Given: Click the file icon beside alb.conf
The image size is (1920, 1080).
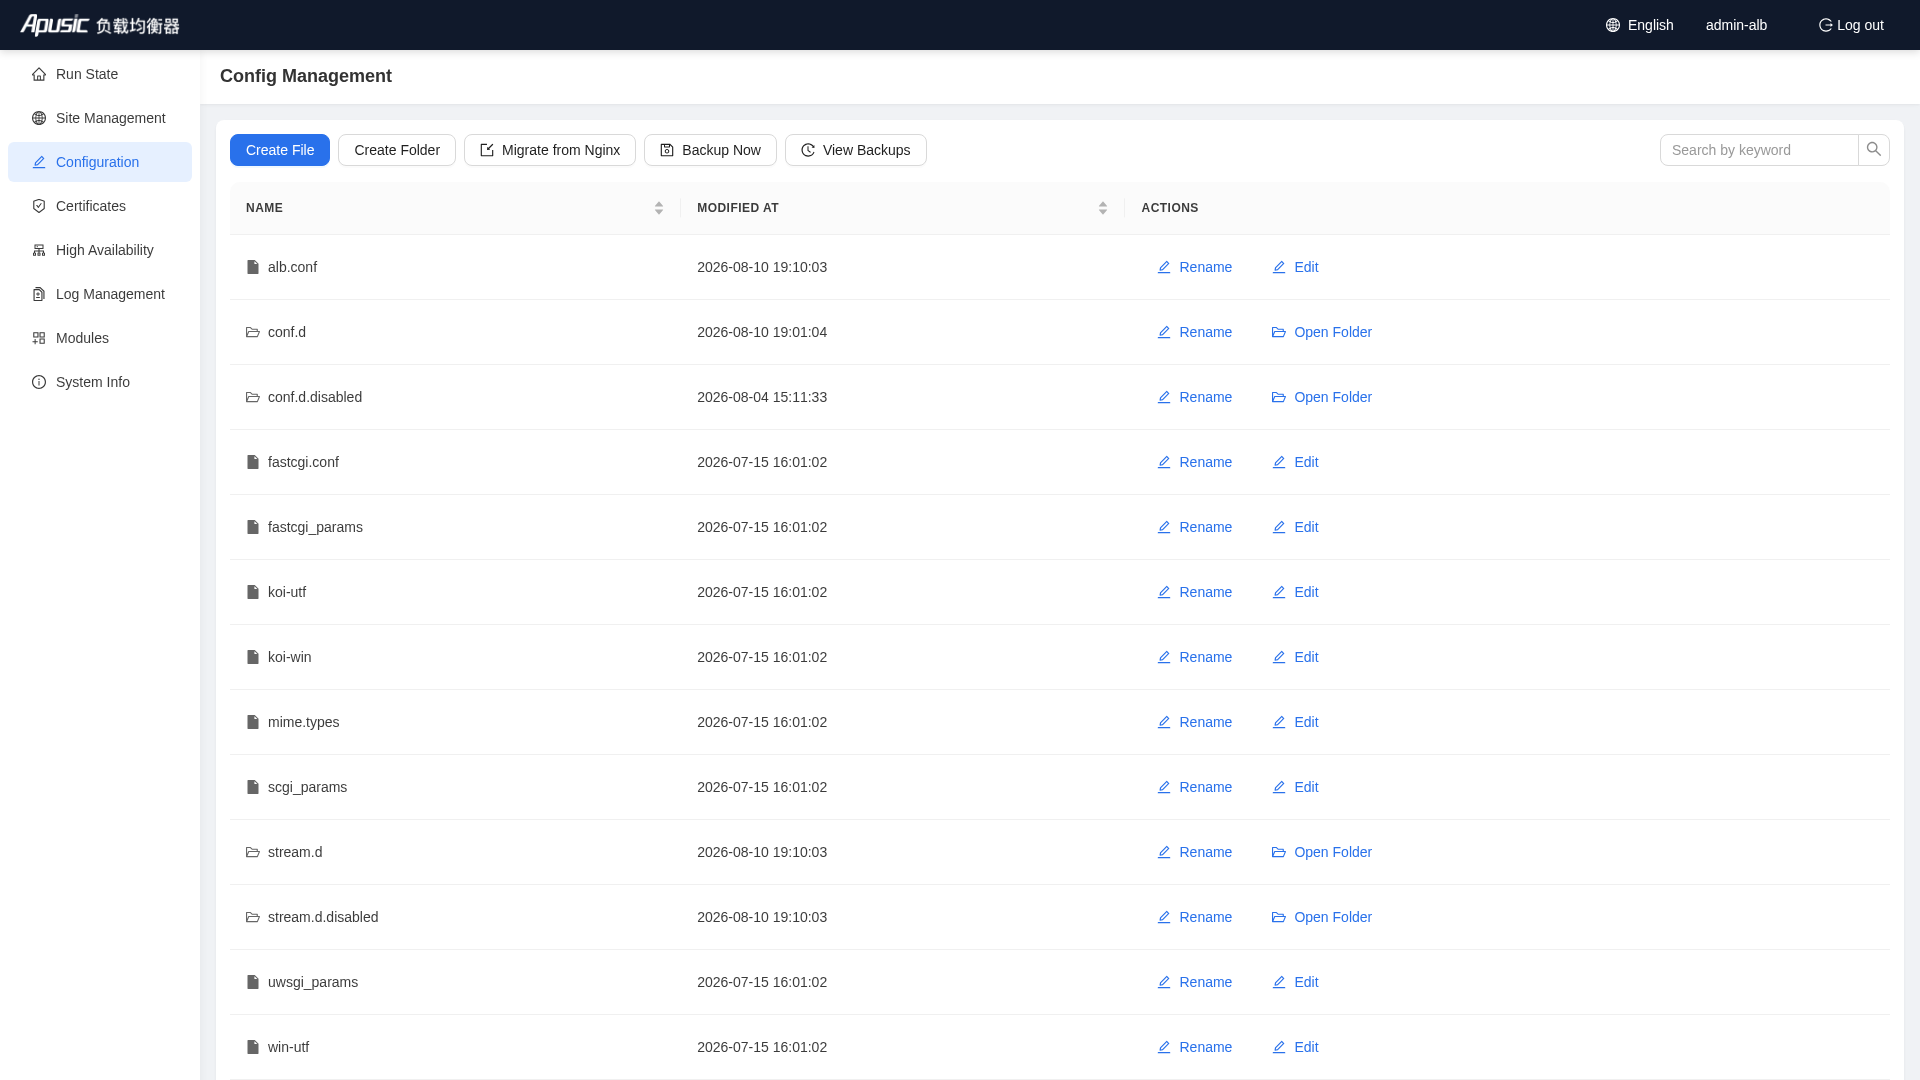Looking at the screenshot, I should tap(253, 267).
